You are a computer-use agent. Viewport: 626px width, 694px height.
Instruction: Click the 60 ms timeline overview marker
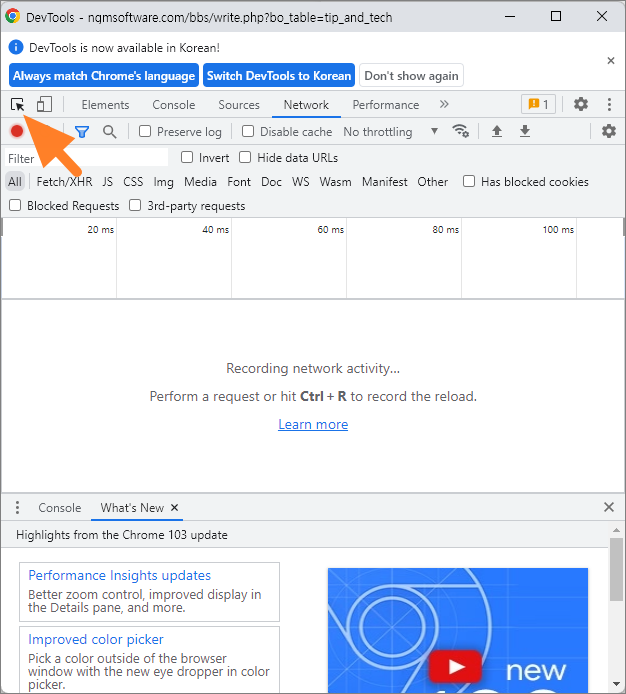[x=330, y=230]
